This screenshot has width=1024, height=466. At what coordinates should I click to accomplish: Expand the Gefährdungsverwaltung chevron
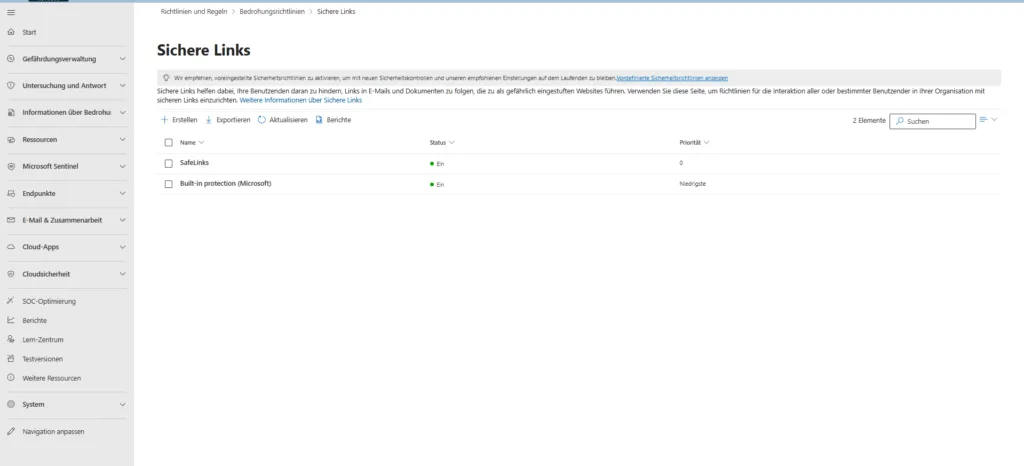pyautogui.click(x=123, y=59)
